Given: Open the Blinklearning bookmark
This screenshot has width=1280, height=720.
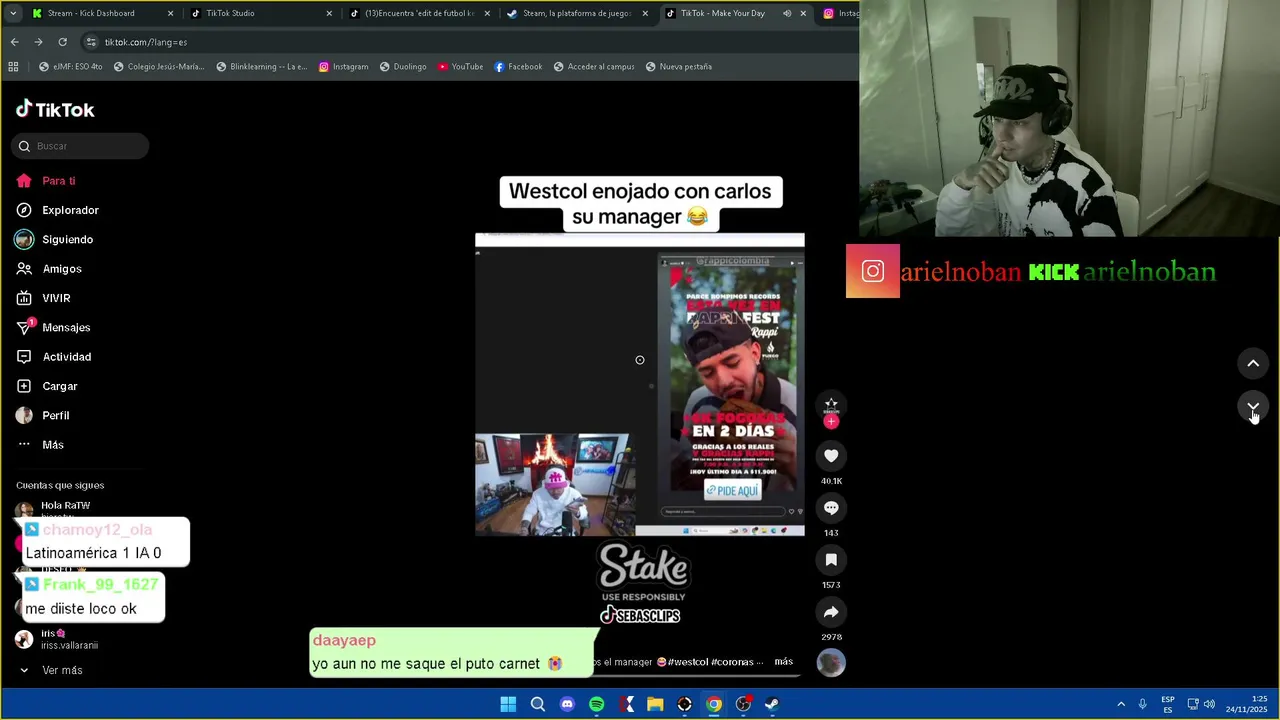Looking at the screenshot, I should (262, 66).
